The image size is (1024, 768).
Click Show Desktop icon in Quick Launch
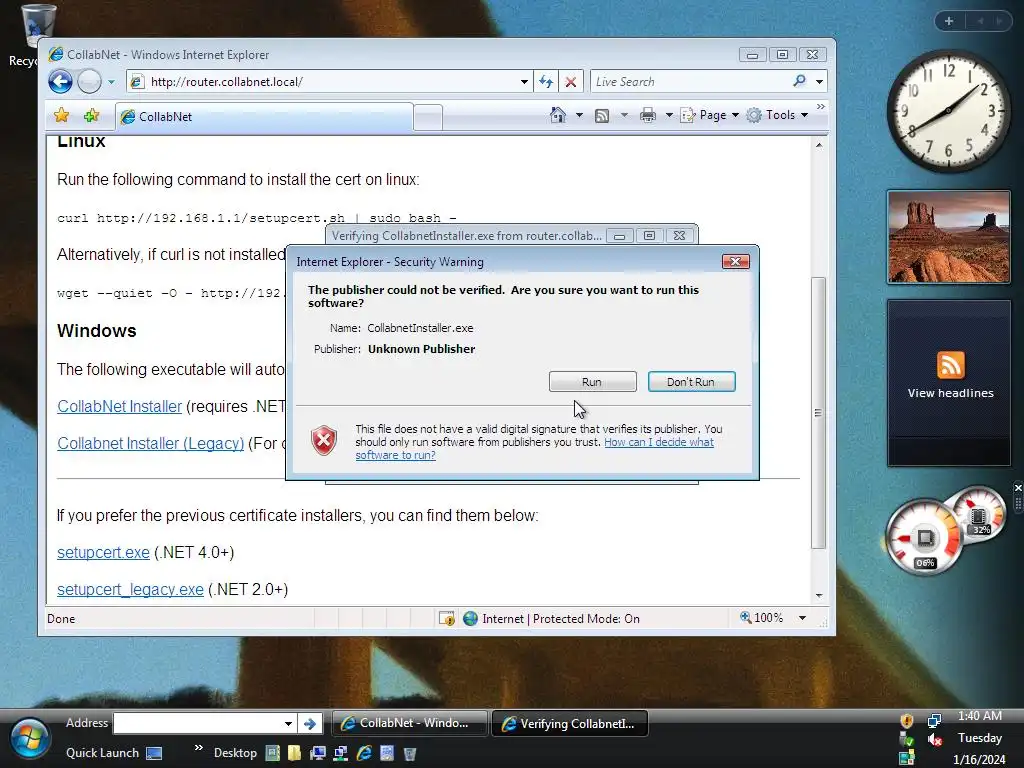pyautogui.click(x=154, y=754)
